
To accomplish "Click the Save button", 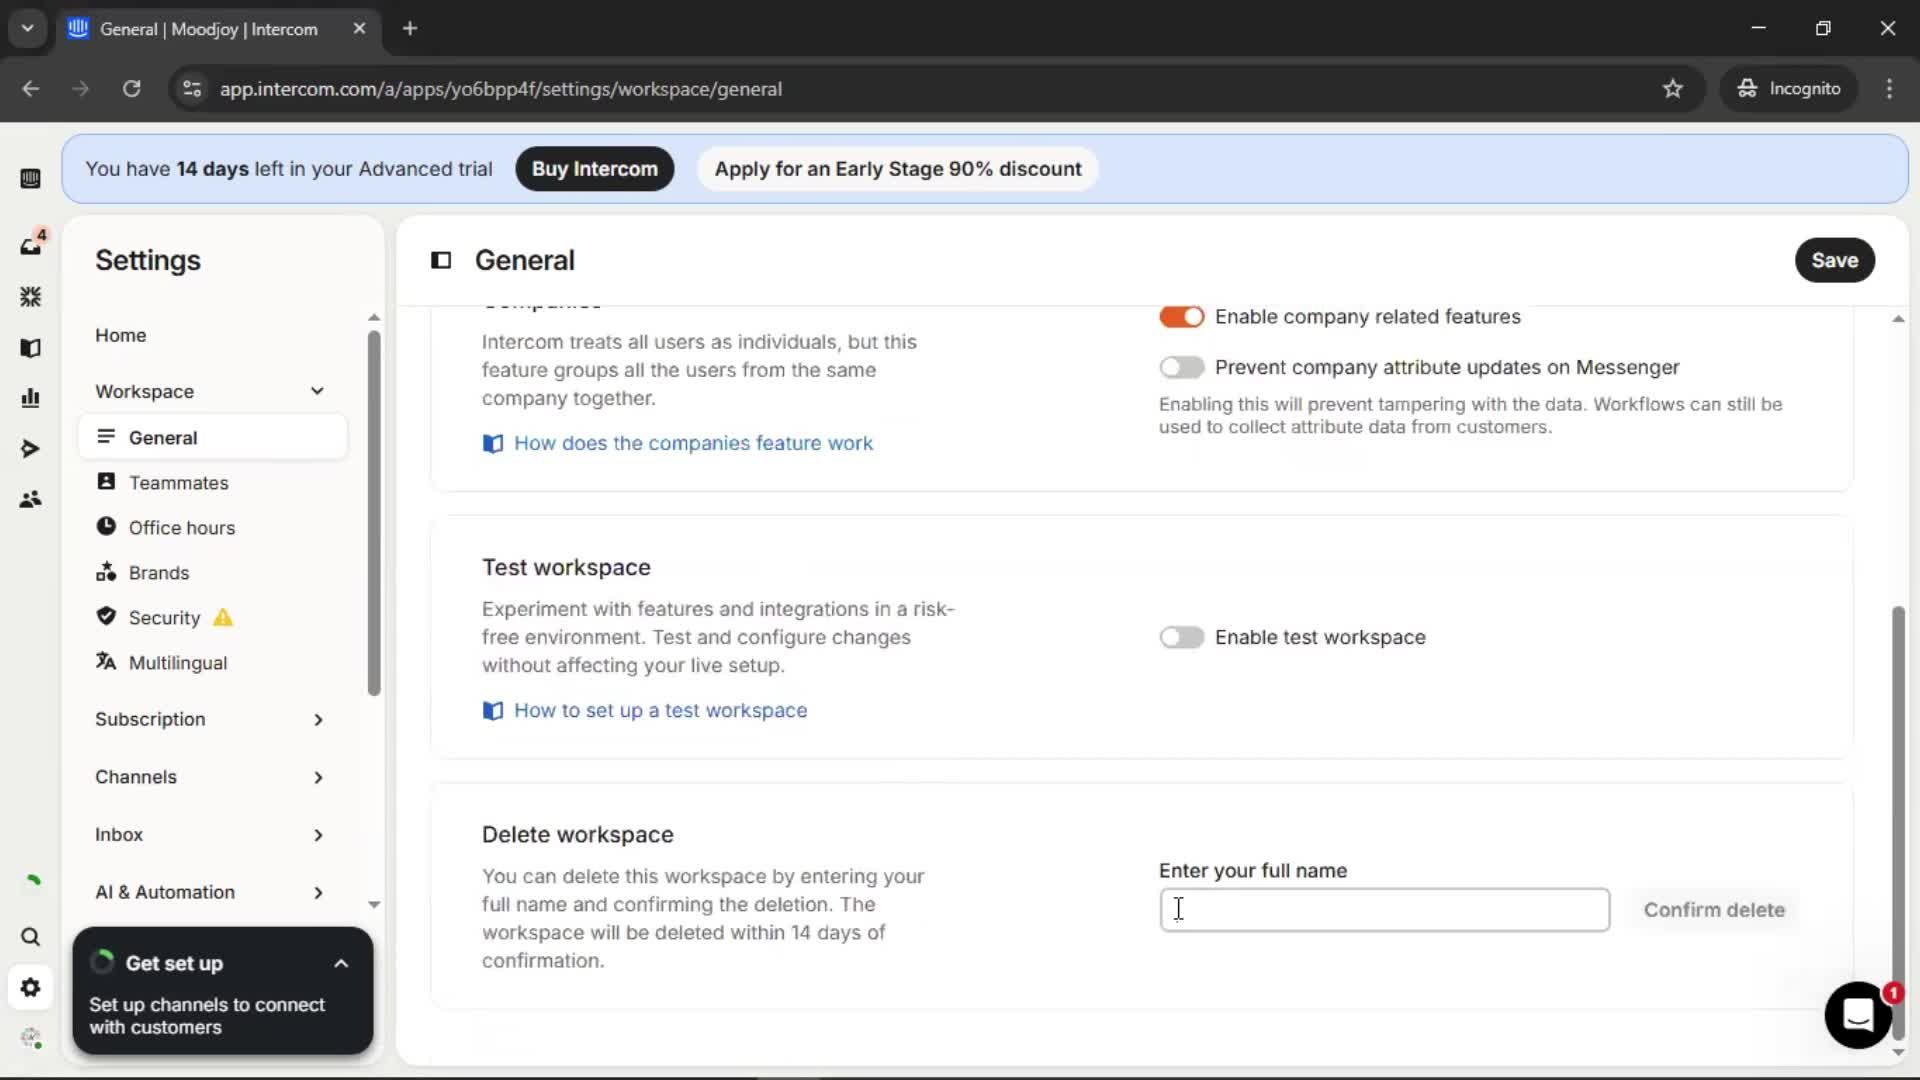I will [x=1834, y=260].
